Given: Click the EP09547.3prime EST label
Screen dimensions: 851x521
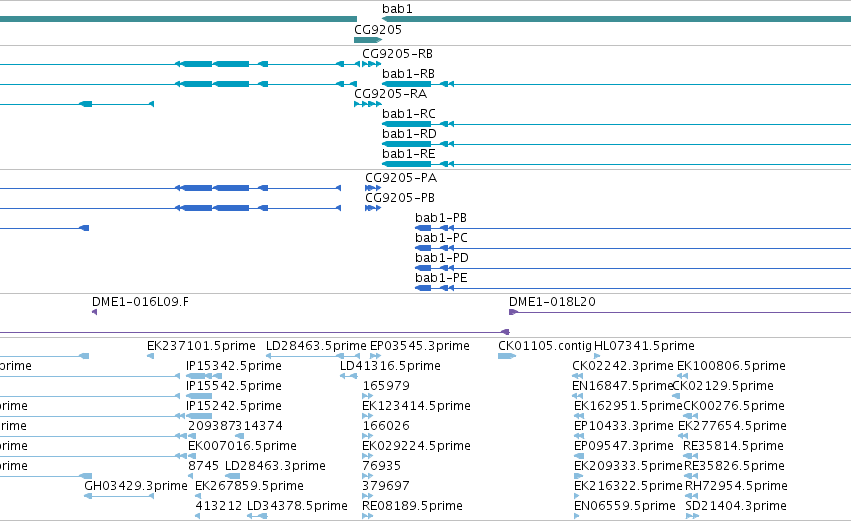Looking at the screenshot, I should point(624,447).
